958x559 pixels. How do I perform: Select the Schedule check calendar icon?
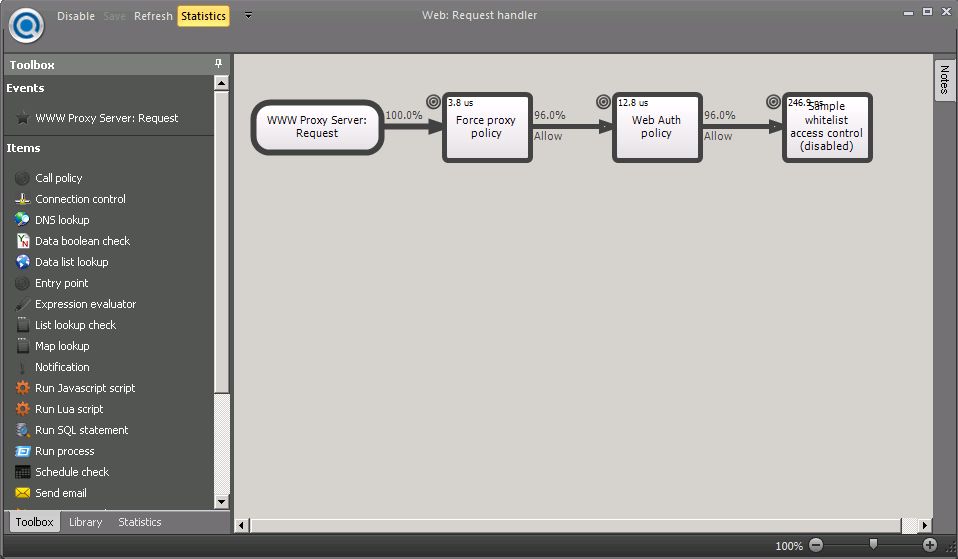coord(23,472)
